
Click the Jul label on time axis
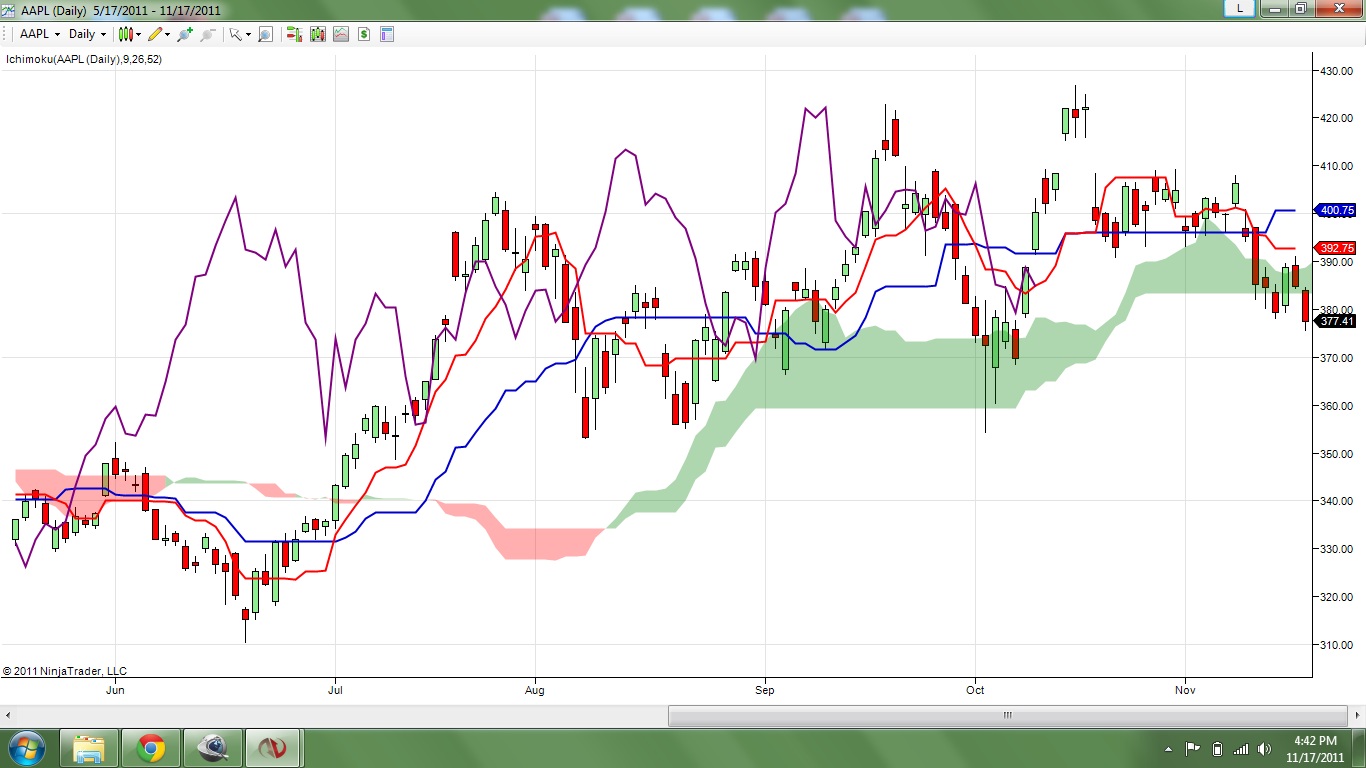(335, 690)
